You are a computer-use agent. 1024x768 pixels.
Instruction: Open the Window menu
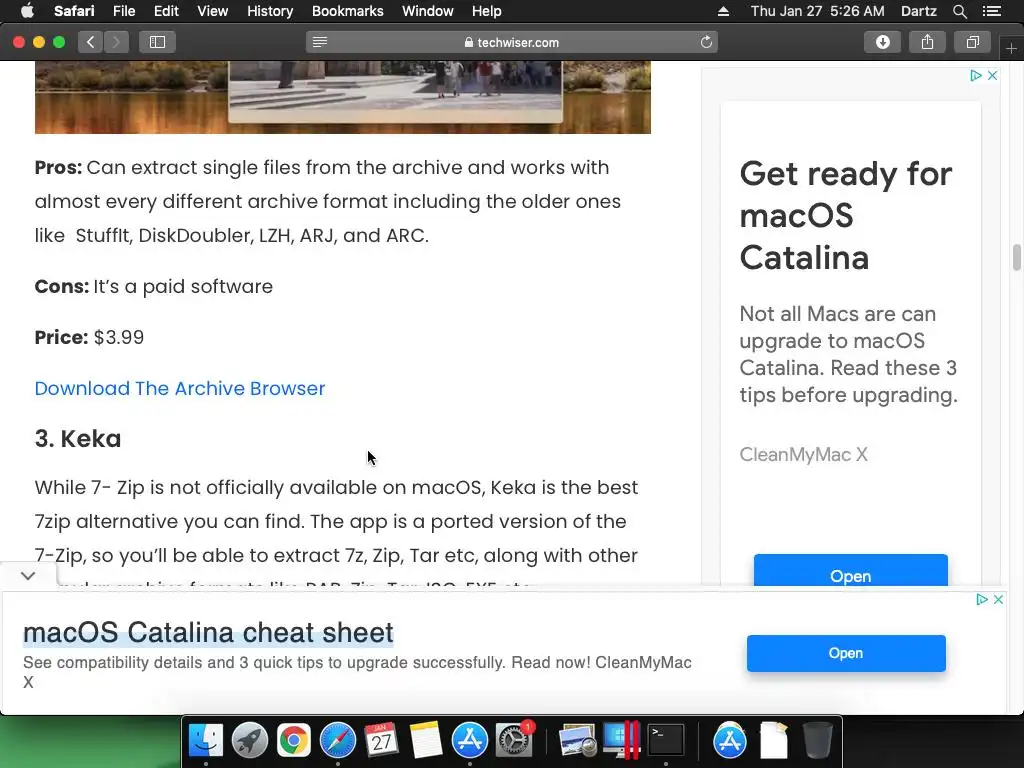427,11
